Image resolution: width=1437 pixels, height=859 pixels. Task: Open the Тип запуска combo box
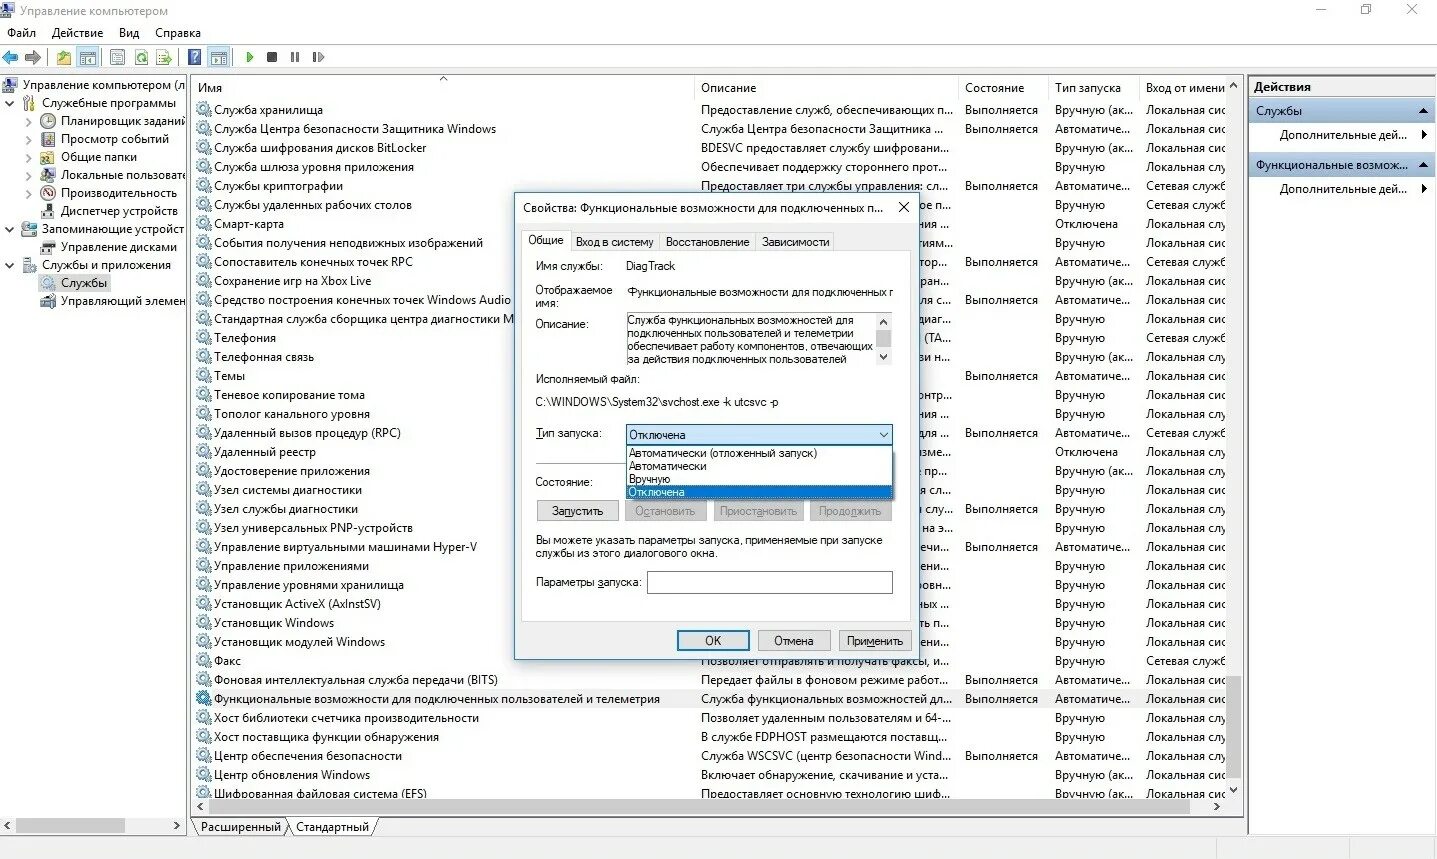[x=759, y=435]
